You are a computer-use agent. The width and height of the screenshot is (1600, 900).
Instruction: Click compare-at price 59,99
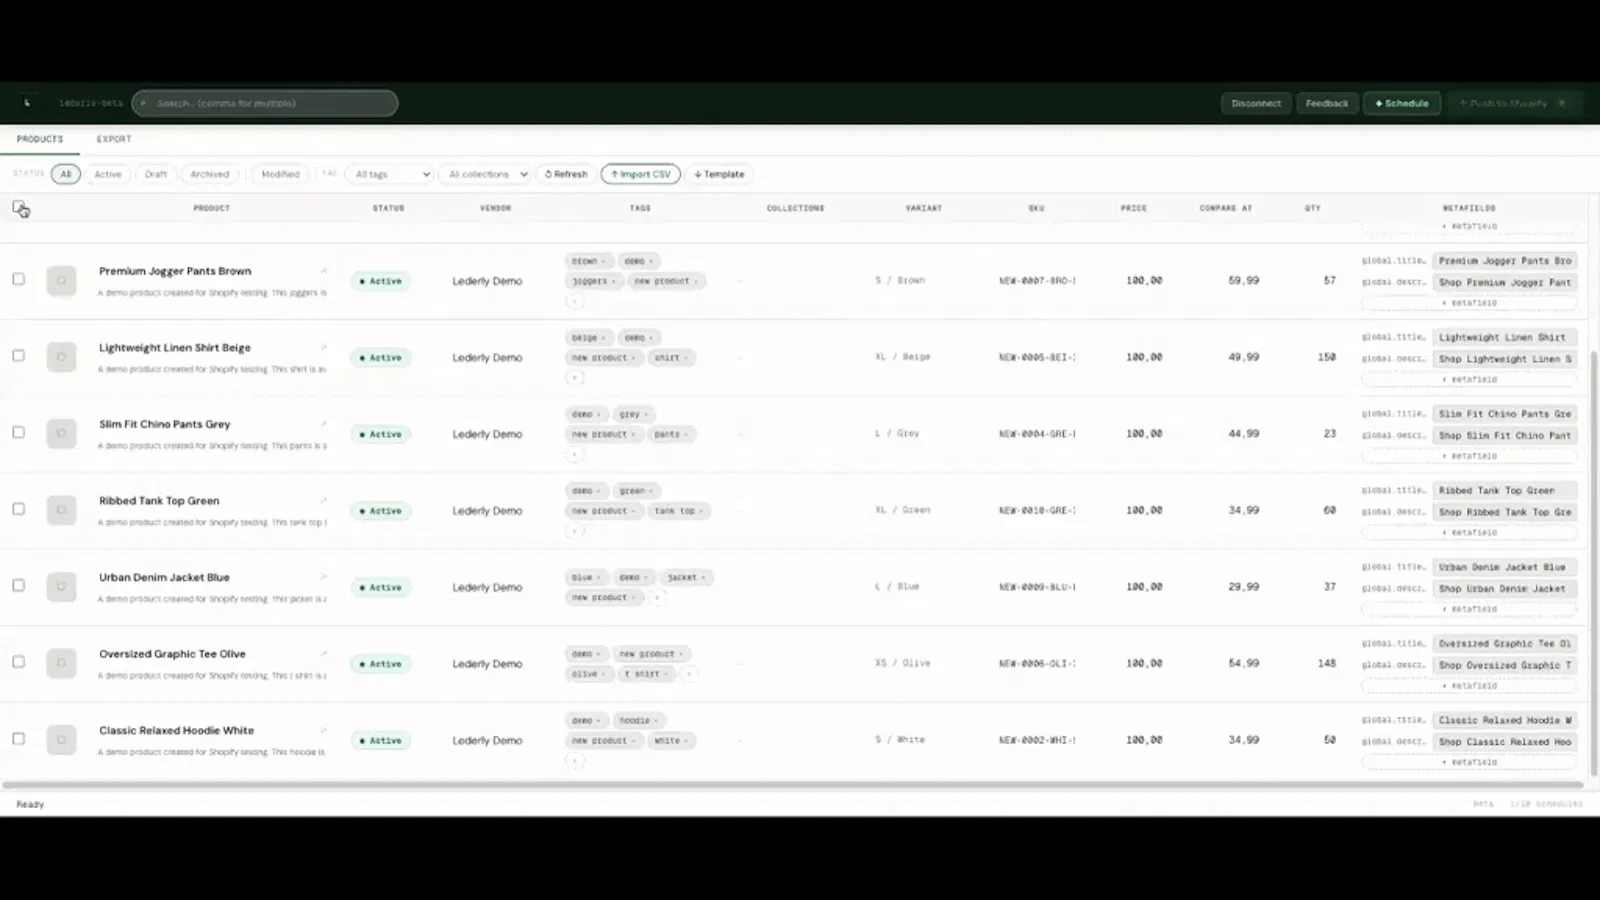(x=1243, y=281)
